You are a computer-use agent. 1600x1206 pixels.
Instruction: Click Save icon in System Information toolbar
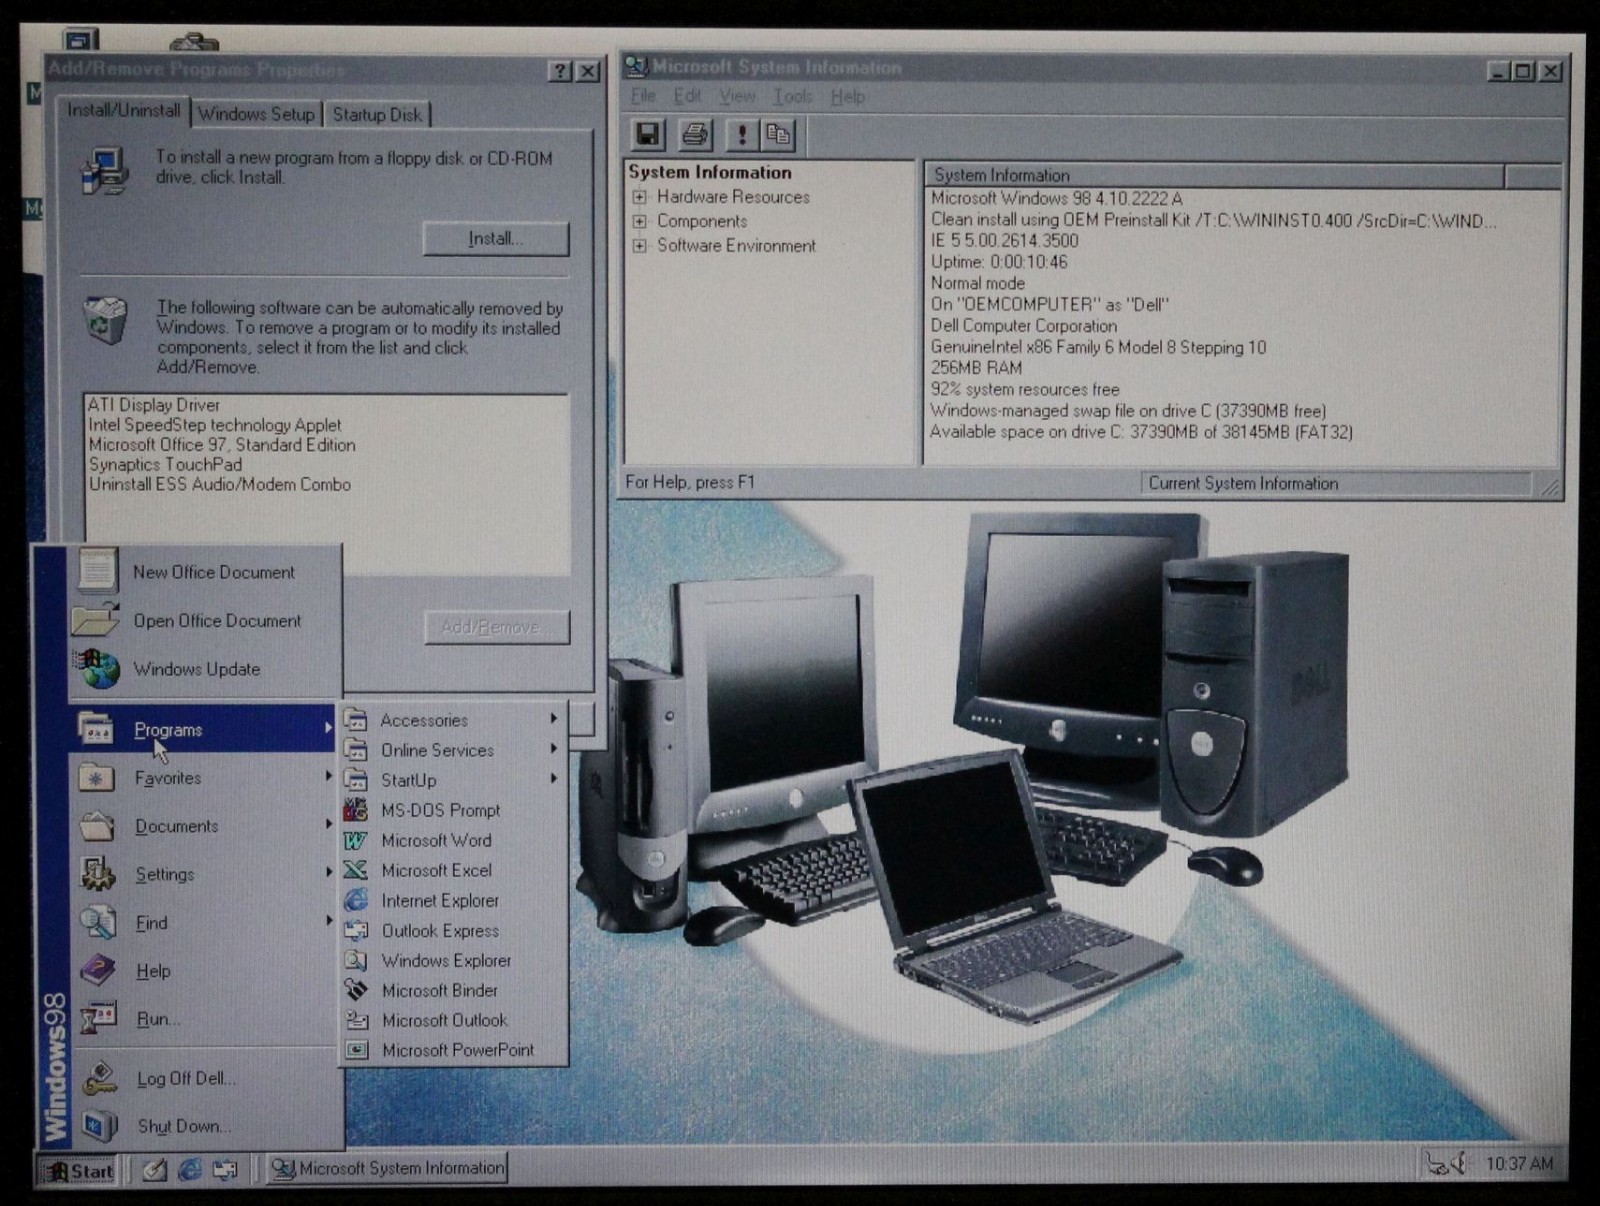648,134
